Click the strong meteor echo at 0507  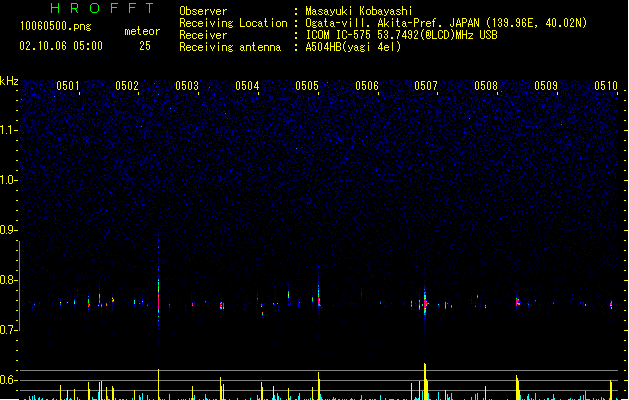425,303
